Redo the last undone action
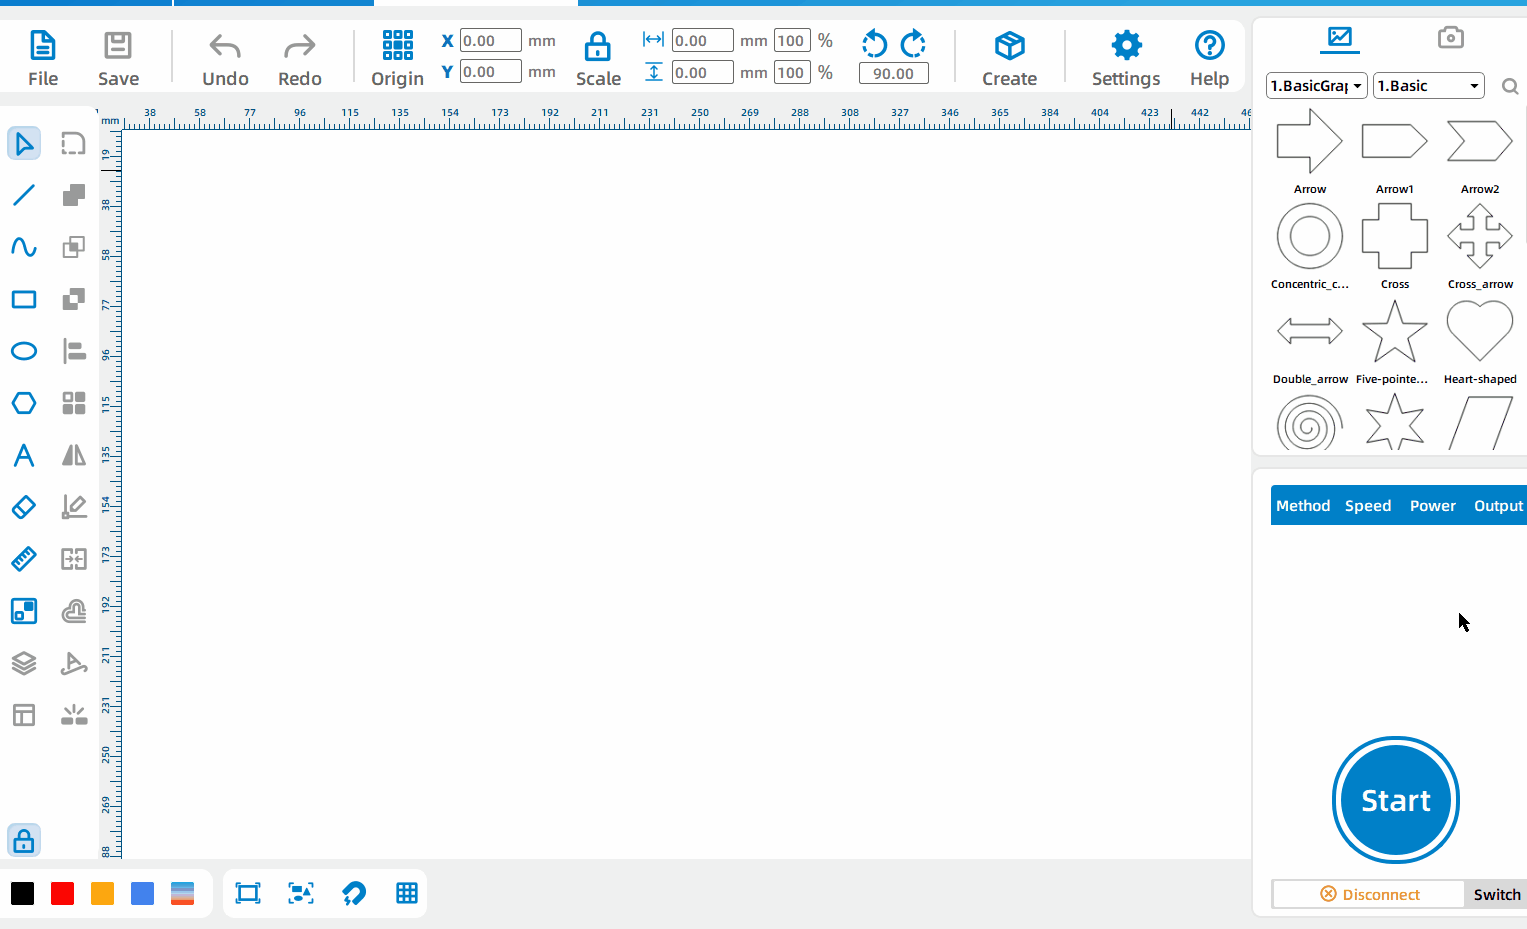Viewport: 1527px width, 929px height. pos(300,58)
